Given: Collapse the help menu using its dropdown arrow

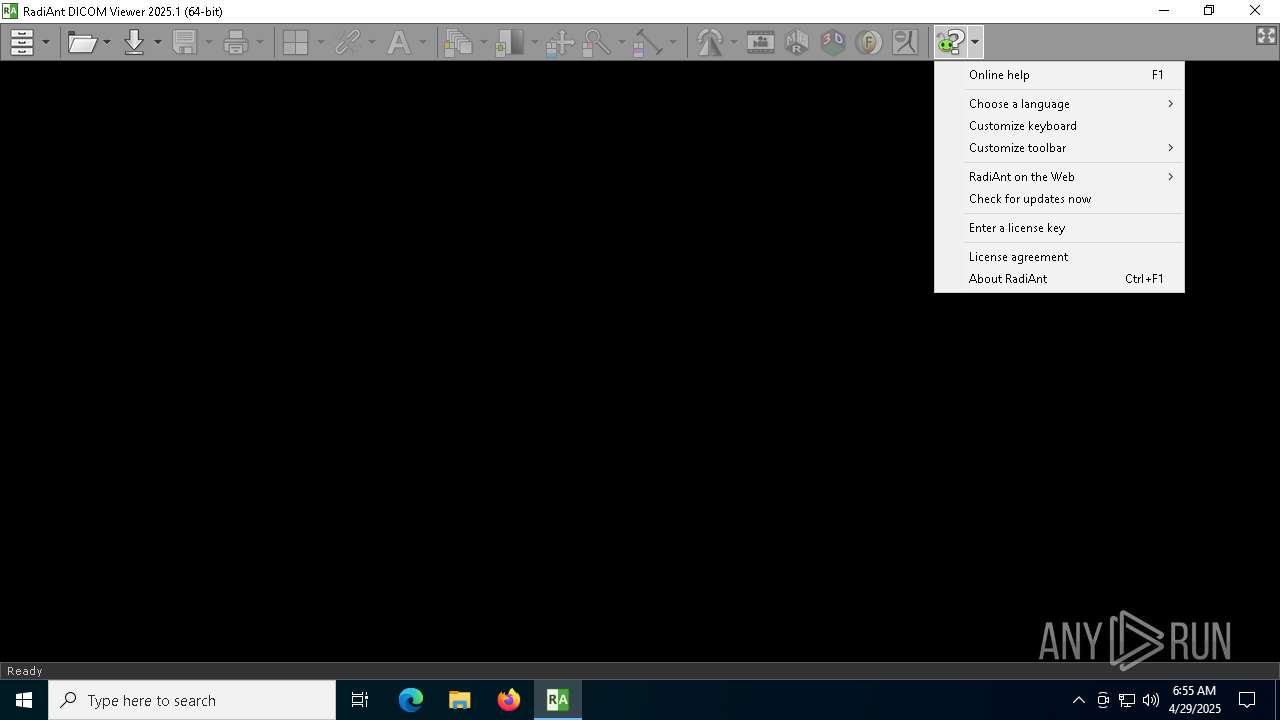Looking at the screenshot, I should (975, 42).
